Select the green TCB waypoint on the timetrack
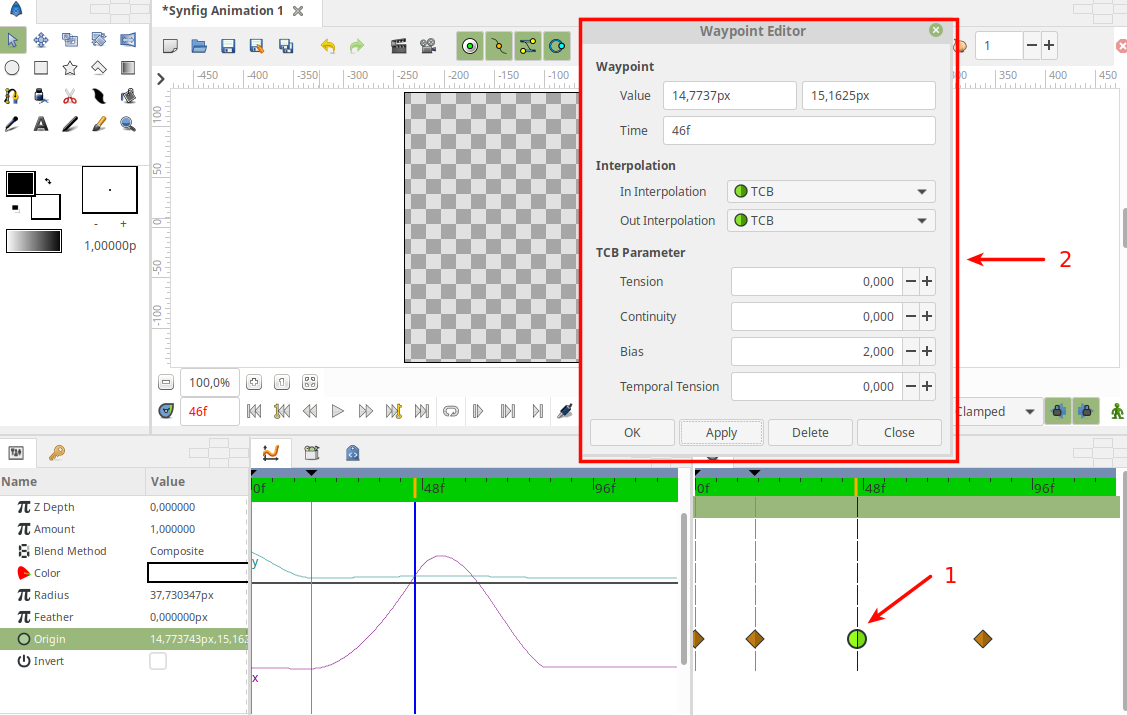This screenshot has width=1127, height=715. [x=857, y=638]
